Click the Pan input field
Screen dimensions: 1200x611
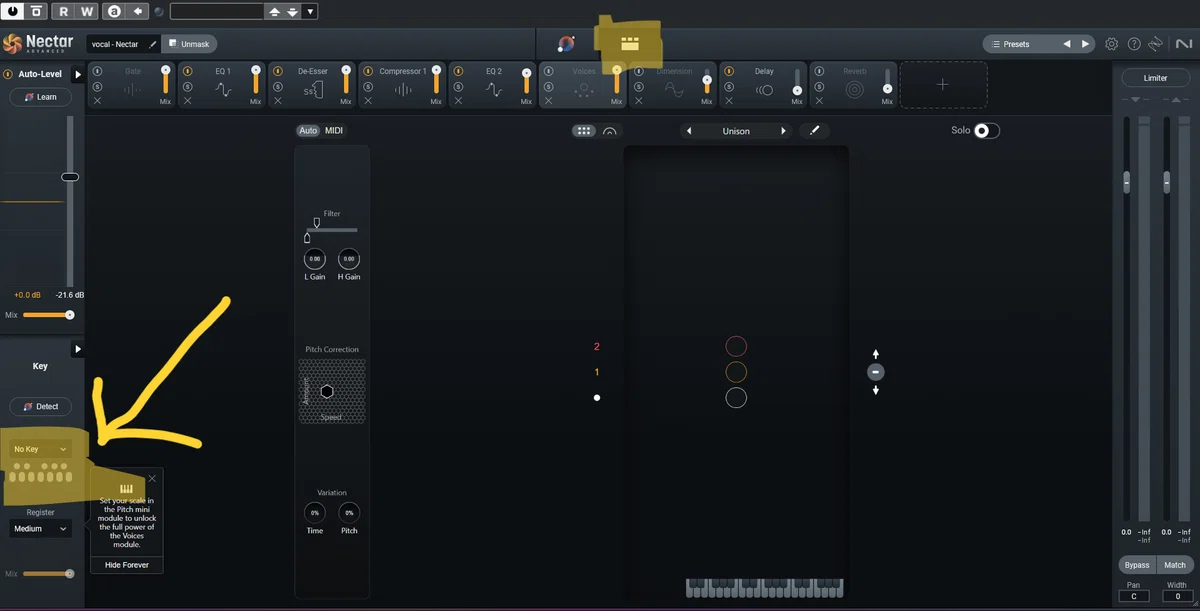[x=1134, y=596]
